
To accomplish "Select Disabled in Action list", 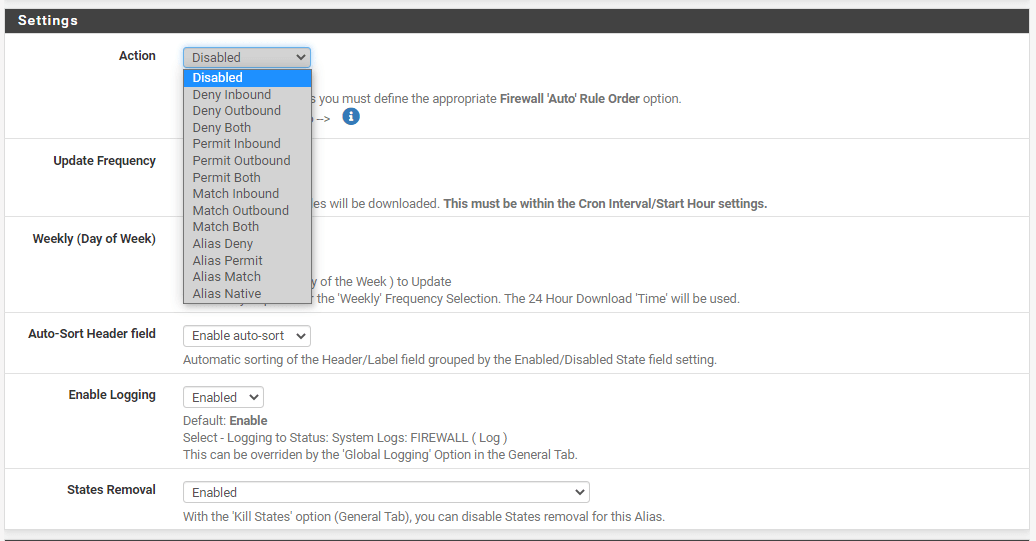I will coord(247,78).
